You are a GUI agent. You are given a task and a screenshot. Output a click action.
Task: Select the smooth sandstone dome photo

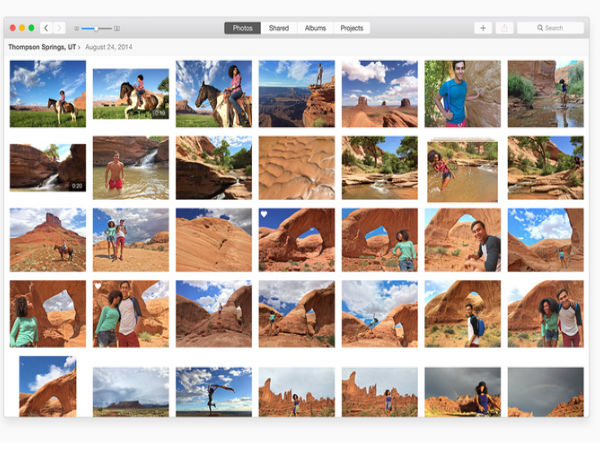point(214,240)
